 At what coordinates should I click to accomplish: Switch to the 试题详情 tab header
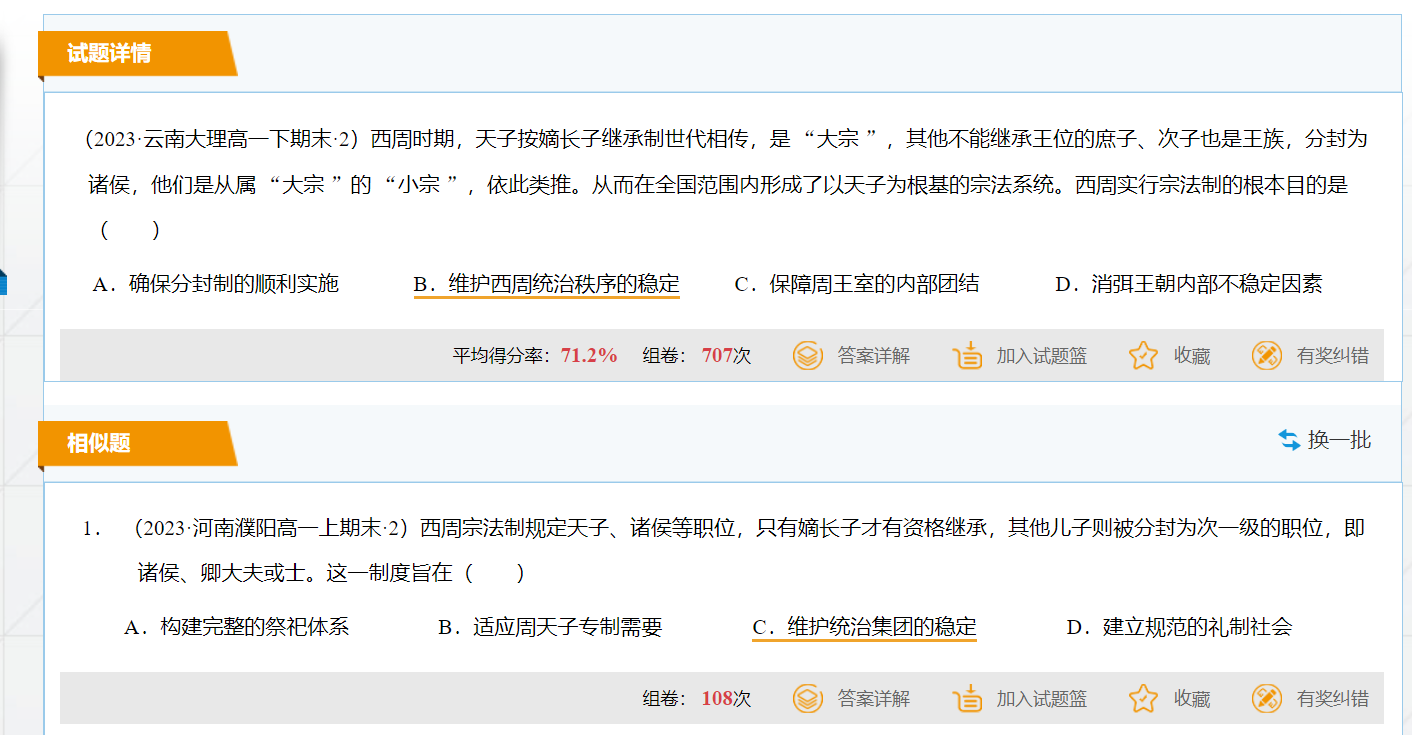pyautogui.click(x=110, y=53)
